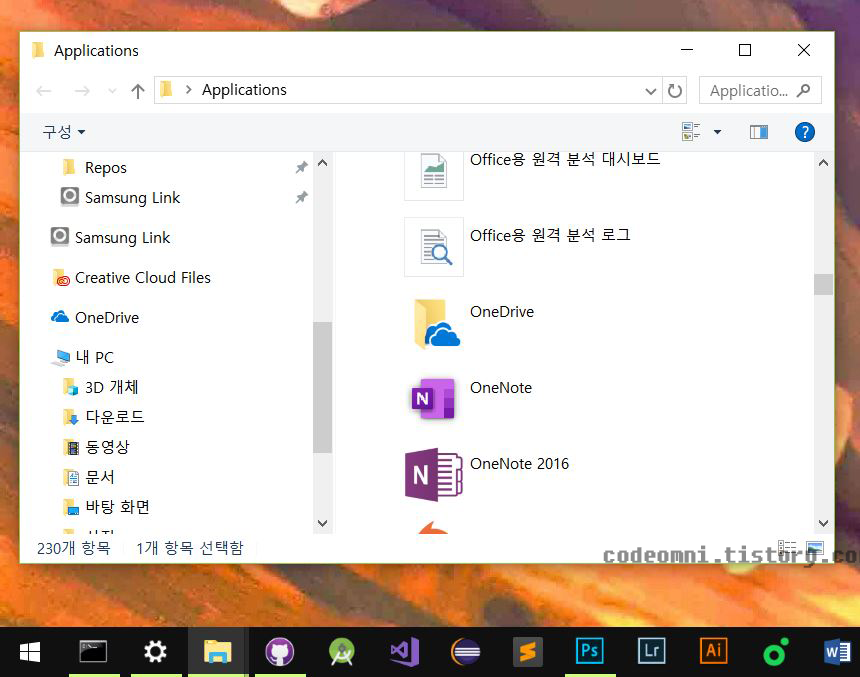Click the '1개 항목 선택함' status text
Viewport: 860px width, 677px height.
pos(190,548)
